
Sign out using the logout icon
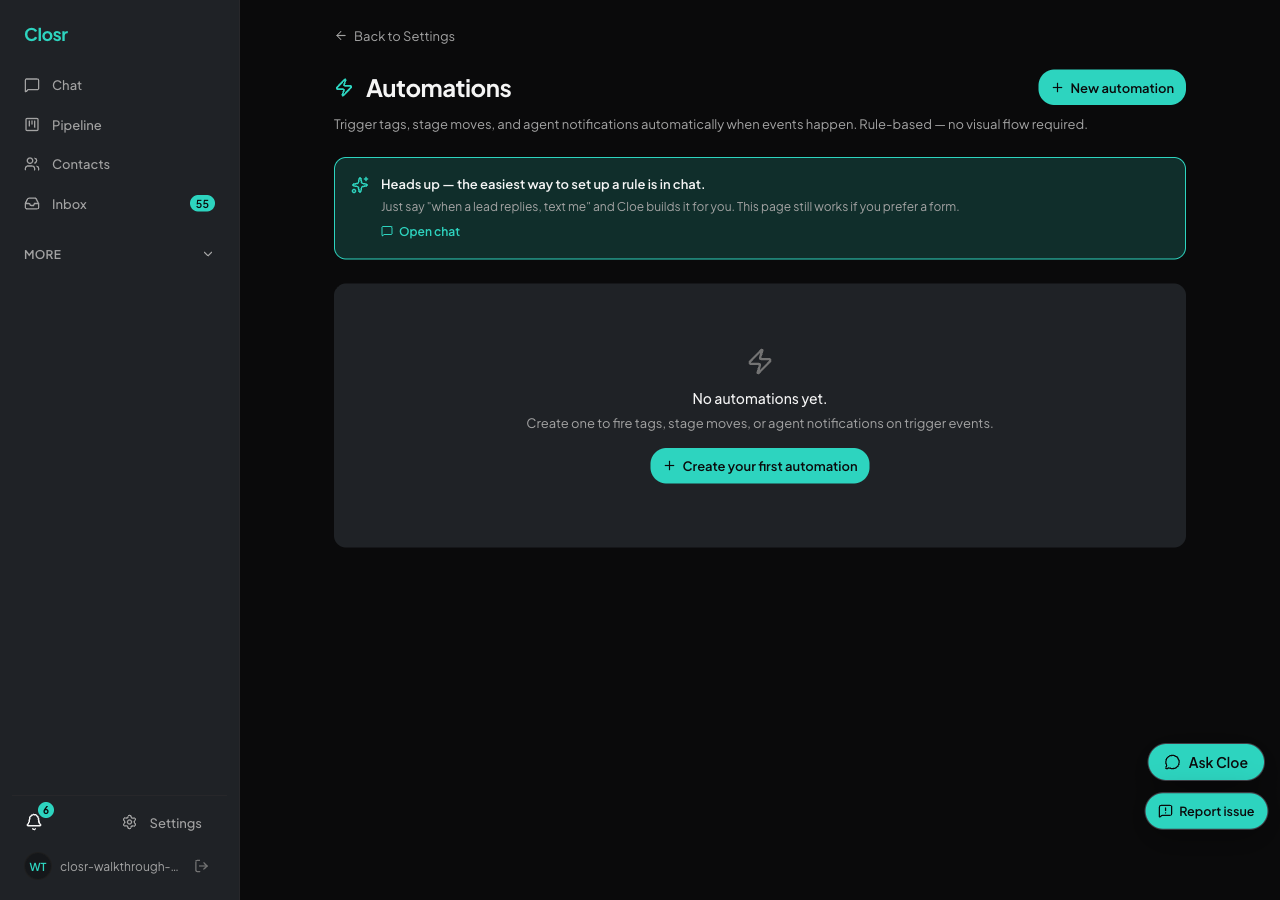tap(201, 866)
